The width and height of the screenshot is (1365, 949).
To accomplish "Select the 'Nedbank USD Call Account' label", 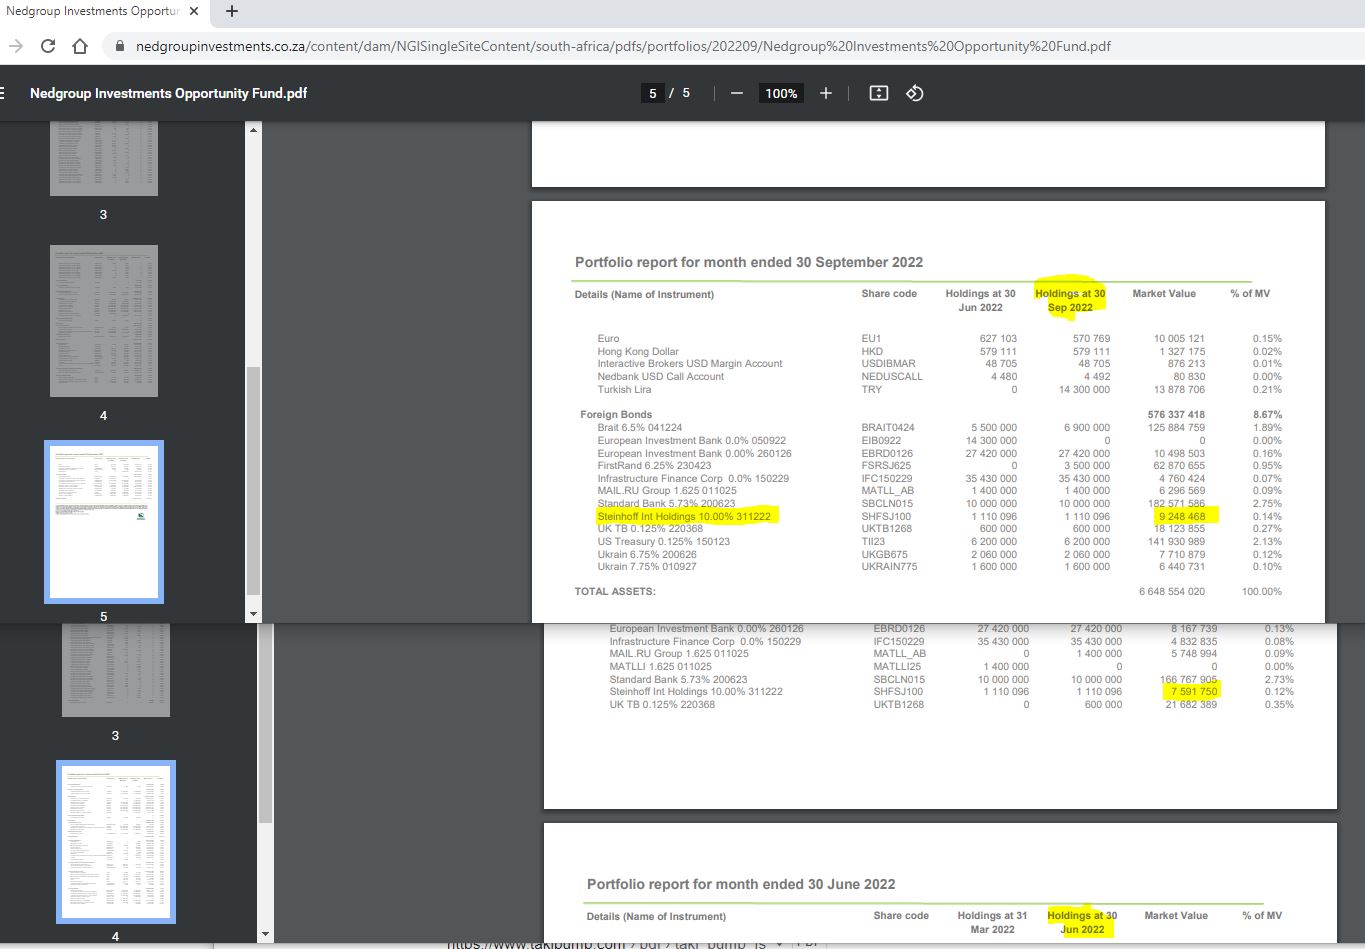I will (661, 377).
